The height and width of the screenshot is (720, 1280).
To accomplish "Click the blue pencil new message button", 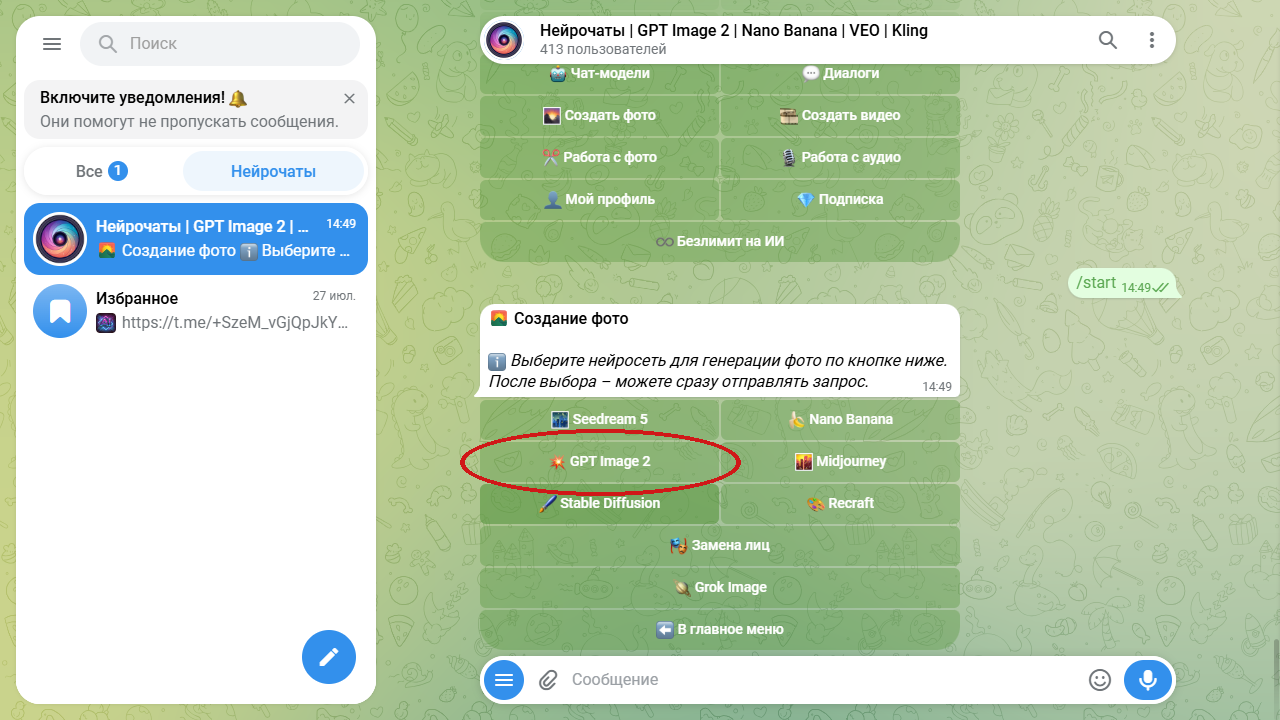I will click(329, 657).
